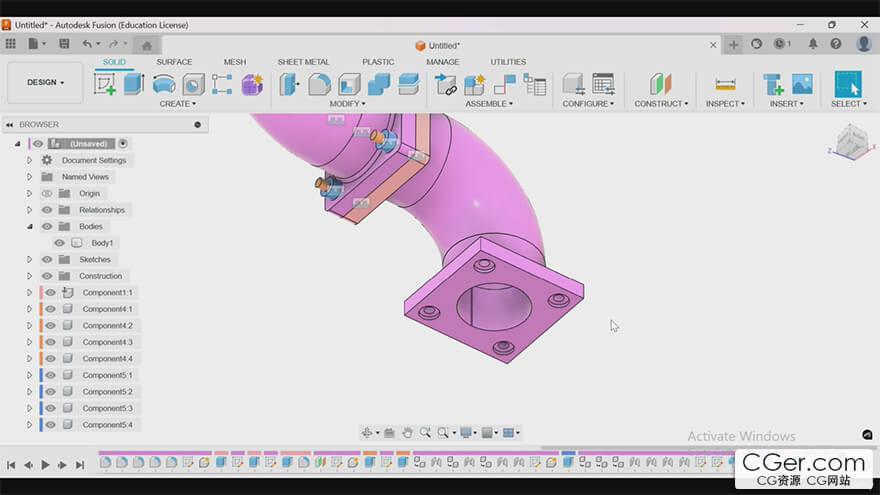This screenshot has height=495, width=880.
Task: Select the Extrude tool in Create group
Action: (x=134, y=84)
